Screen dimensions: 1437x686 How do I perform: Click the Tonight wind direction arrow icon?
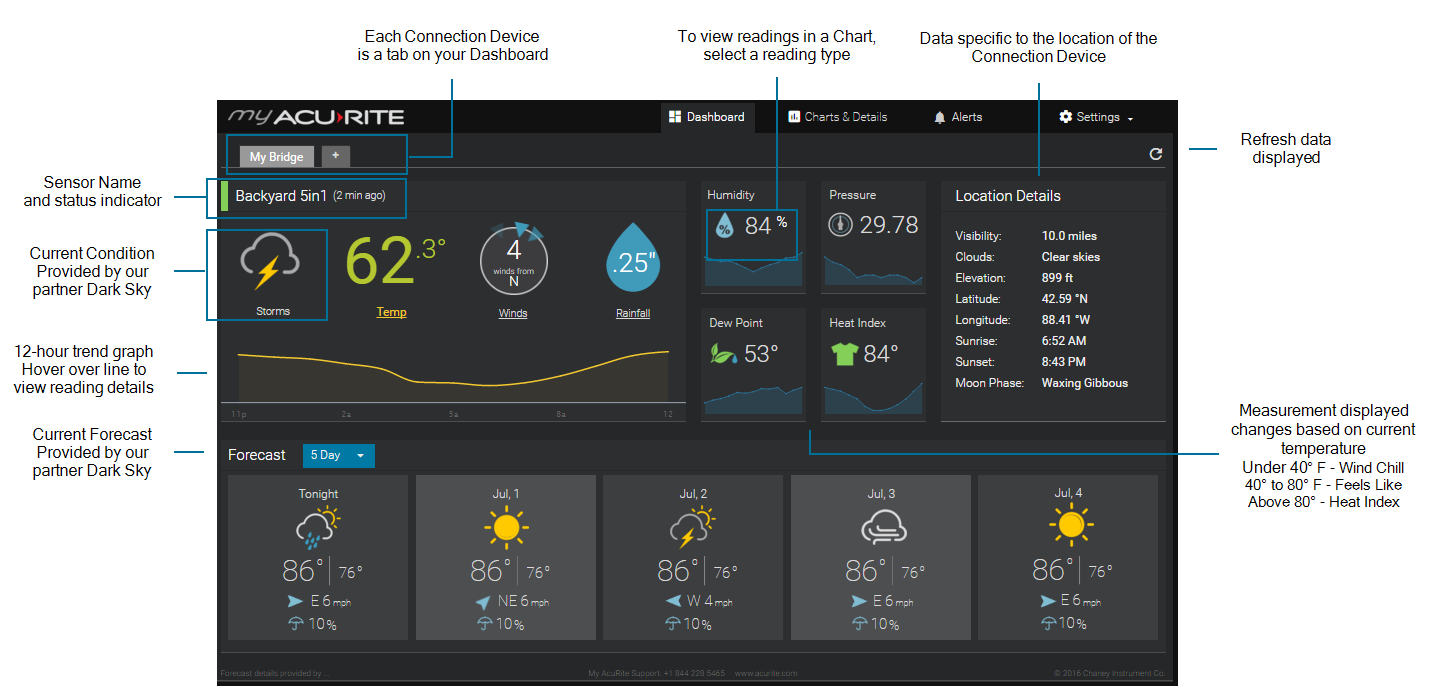295,601
